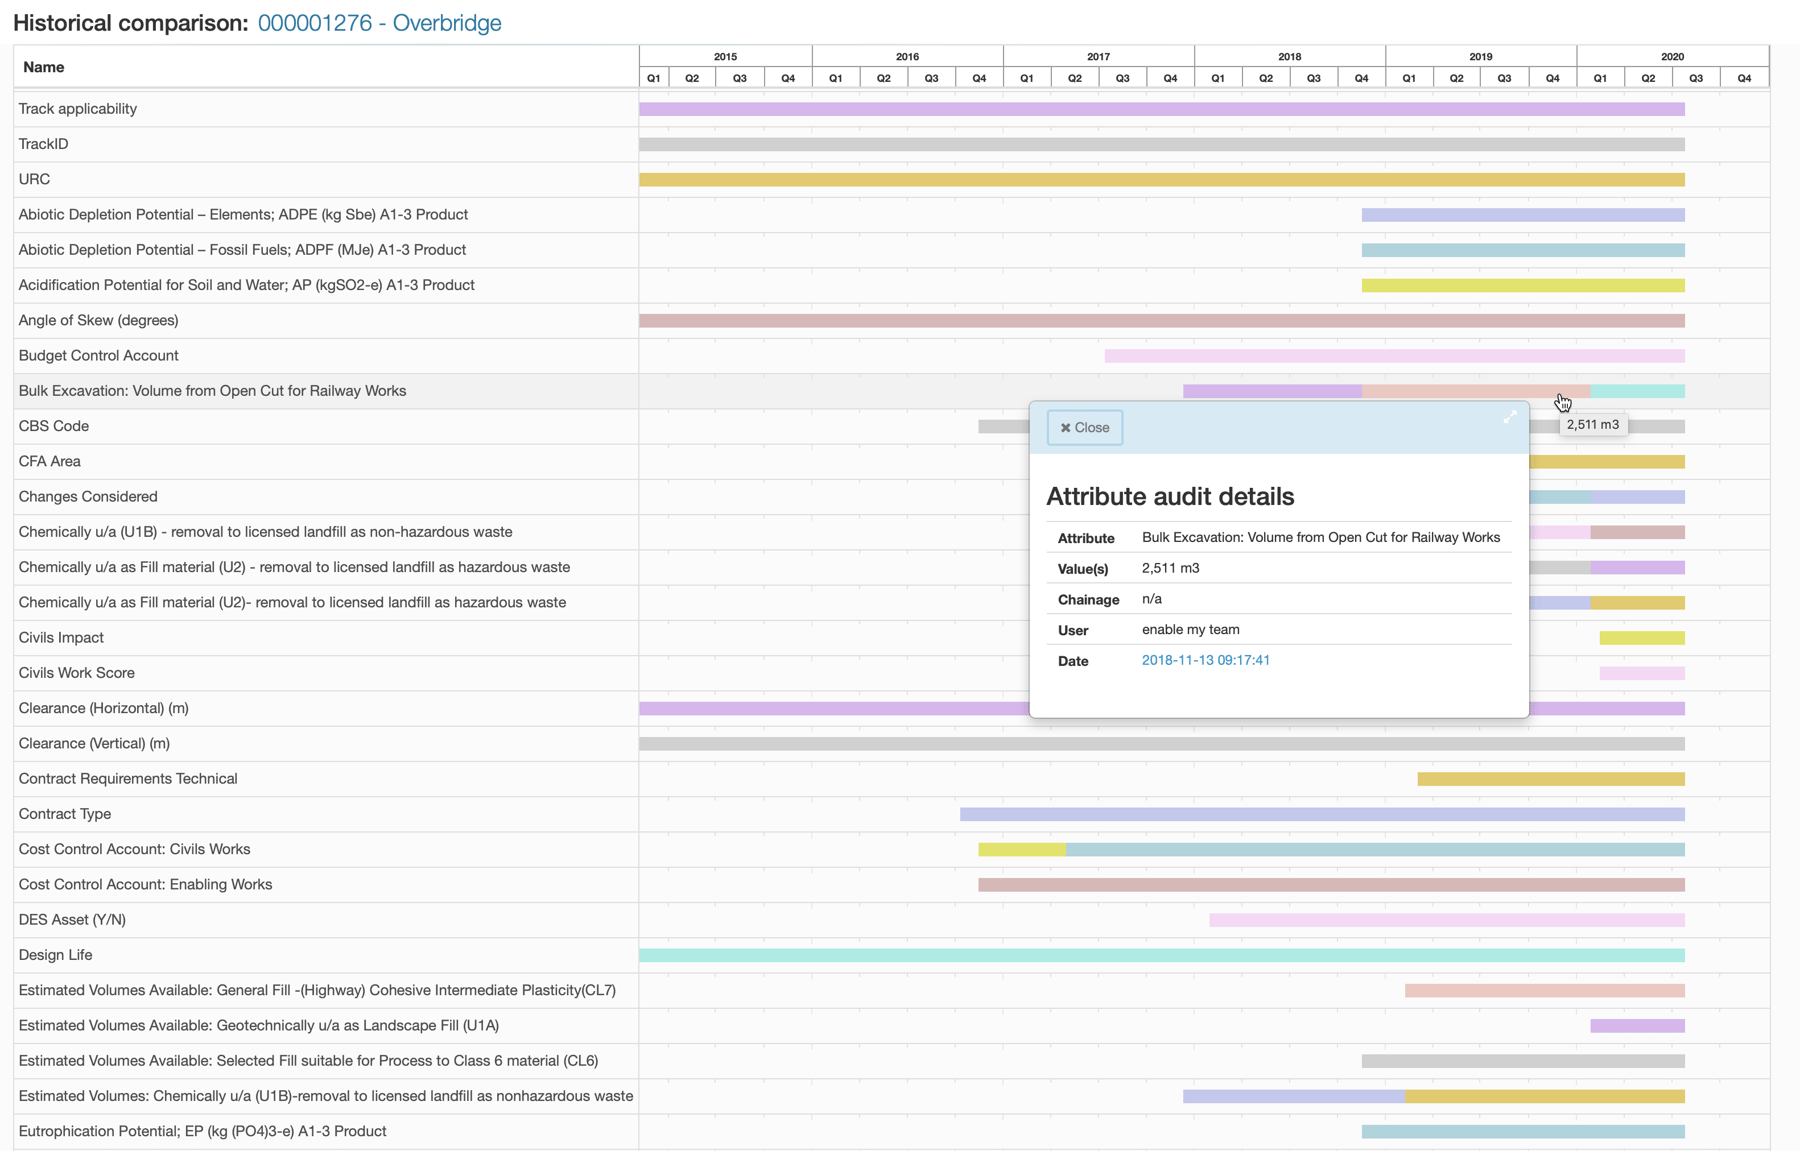Click yellow segment of Cost Control Civils Works
This screenshot has width=1800, height=1151.
click(x=1022, y=850)
